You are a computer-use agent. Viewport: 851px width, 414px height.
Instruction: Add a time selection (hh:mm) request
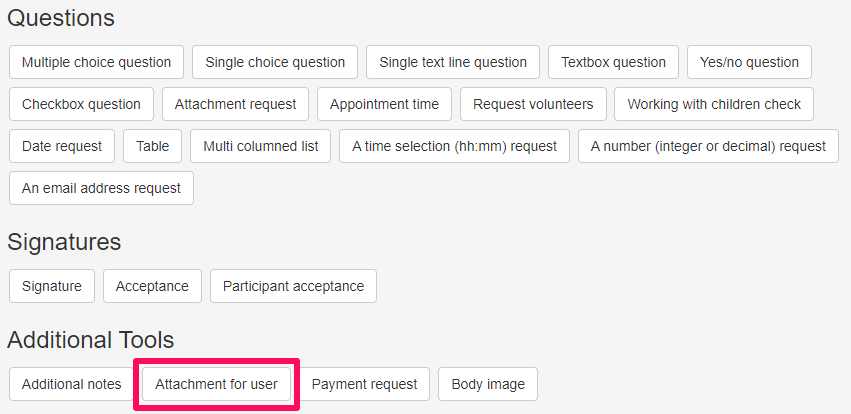(454, 146)
